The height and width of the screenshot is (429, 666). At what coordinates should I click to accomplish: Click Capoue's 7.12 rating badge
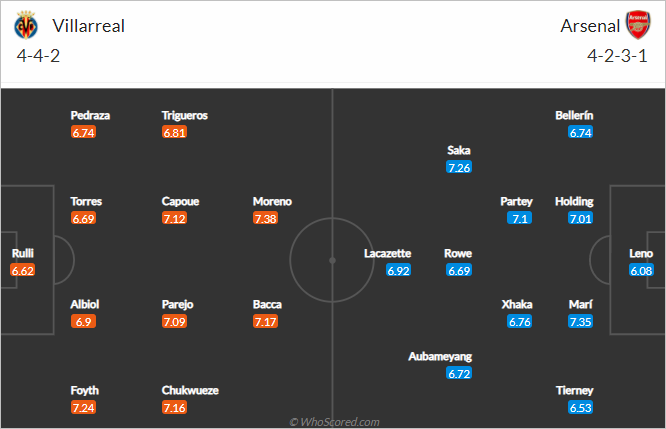[x=174, y=218]
